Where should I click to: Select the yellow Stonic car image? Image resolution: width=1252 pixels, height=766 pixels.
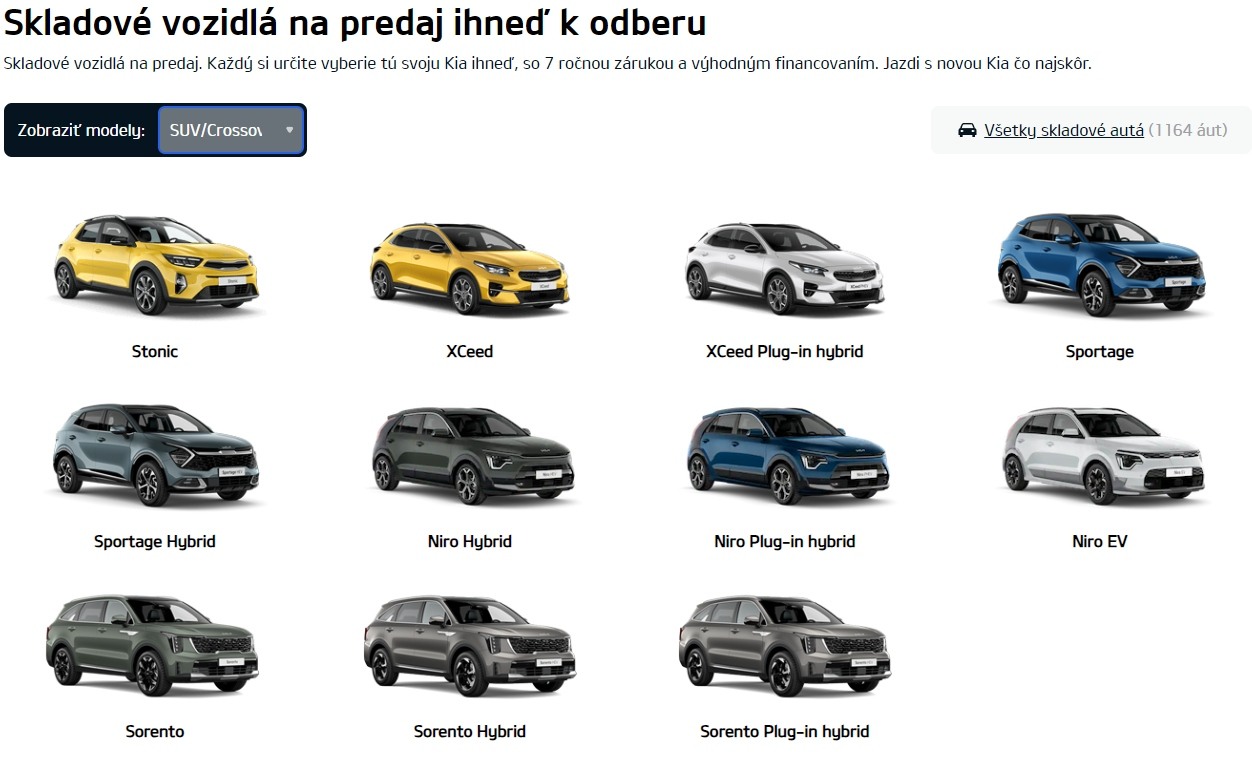[155, 265]
